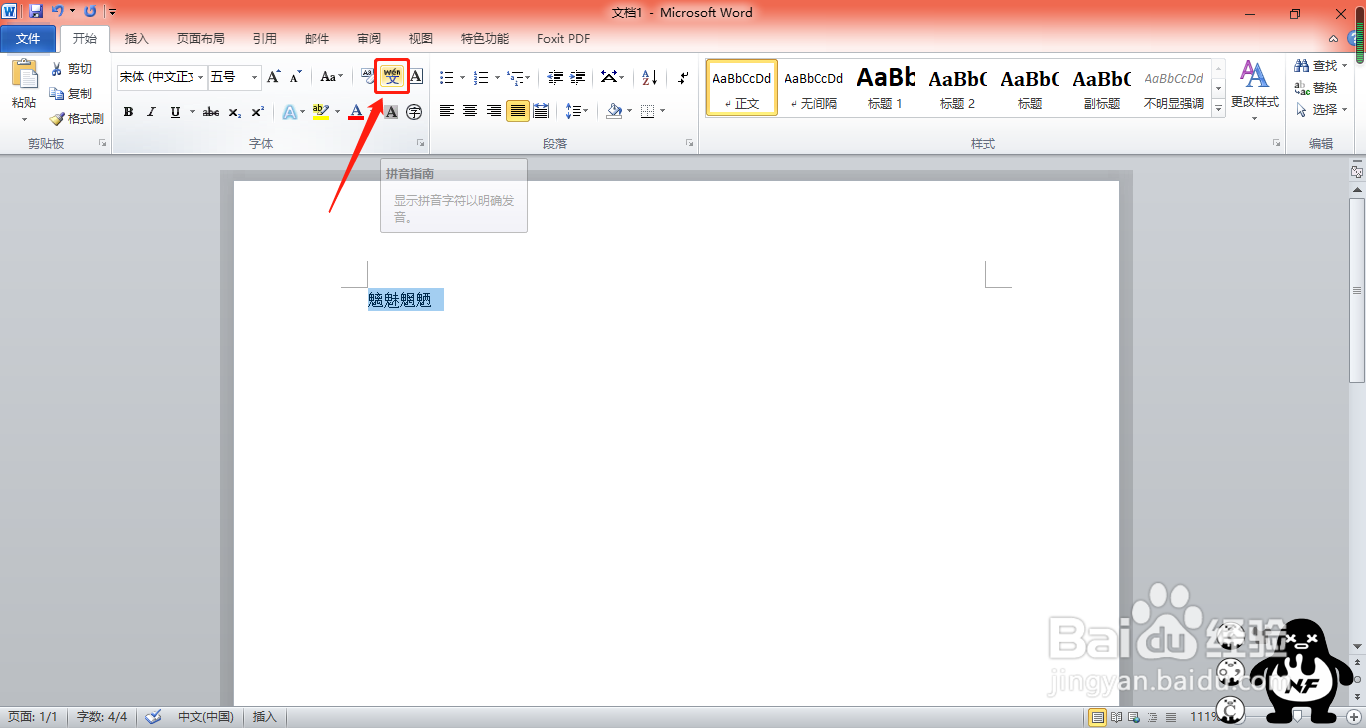Click Select (选择) in editing group

[x=1316, y=110]
